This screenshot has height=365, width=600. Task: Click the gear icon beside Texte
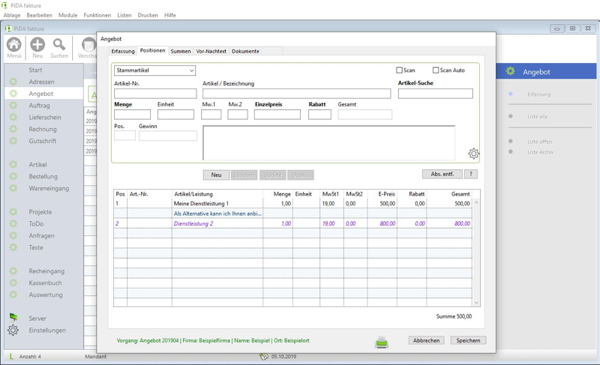tap(13, 248)
